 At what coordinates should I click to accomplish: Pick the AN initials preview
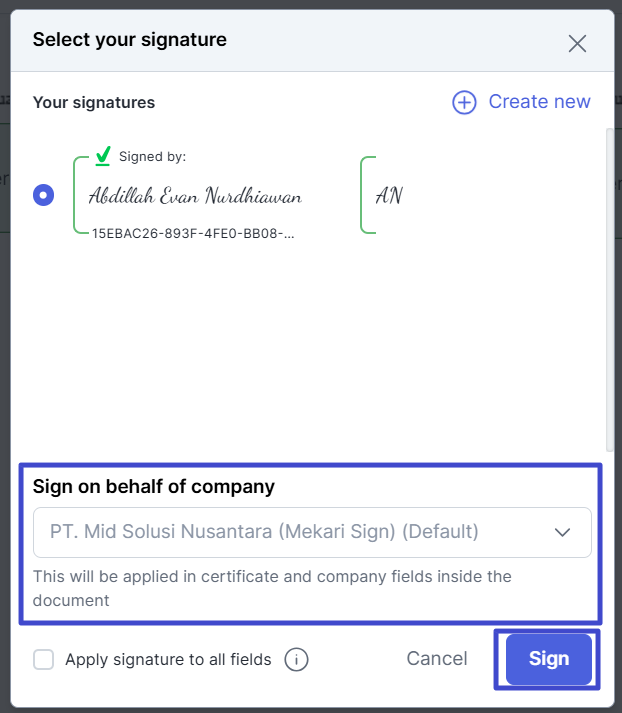point(389,196)
